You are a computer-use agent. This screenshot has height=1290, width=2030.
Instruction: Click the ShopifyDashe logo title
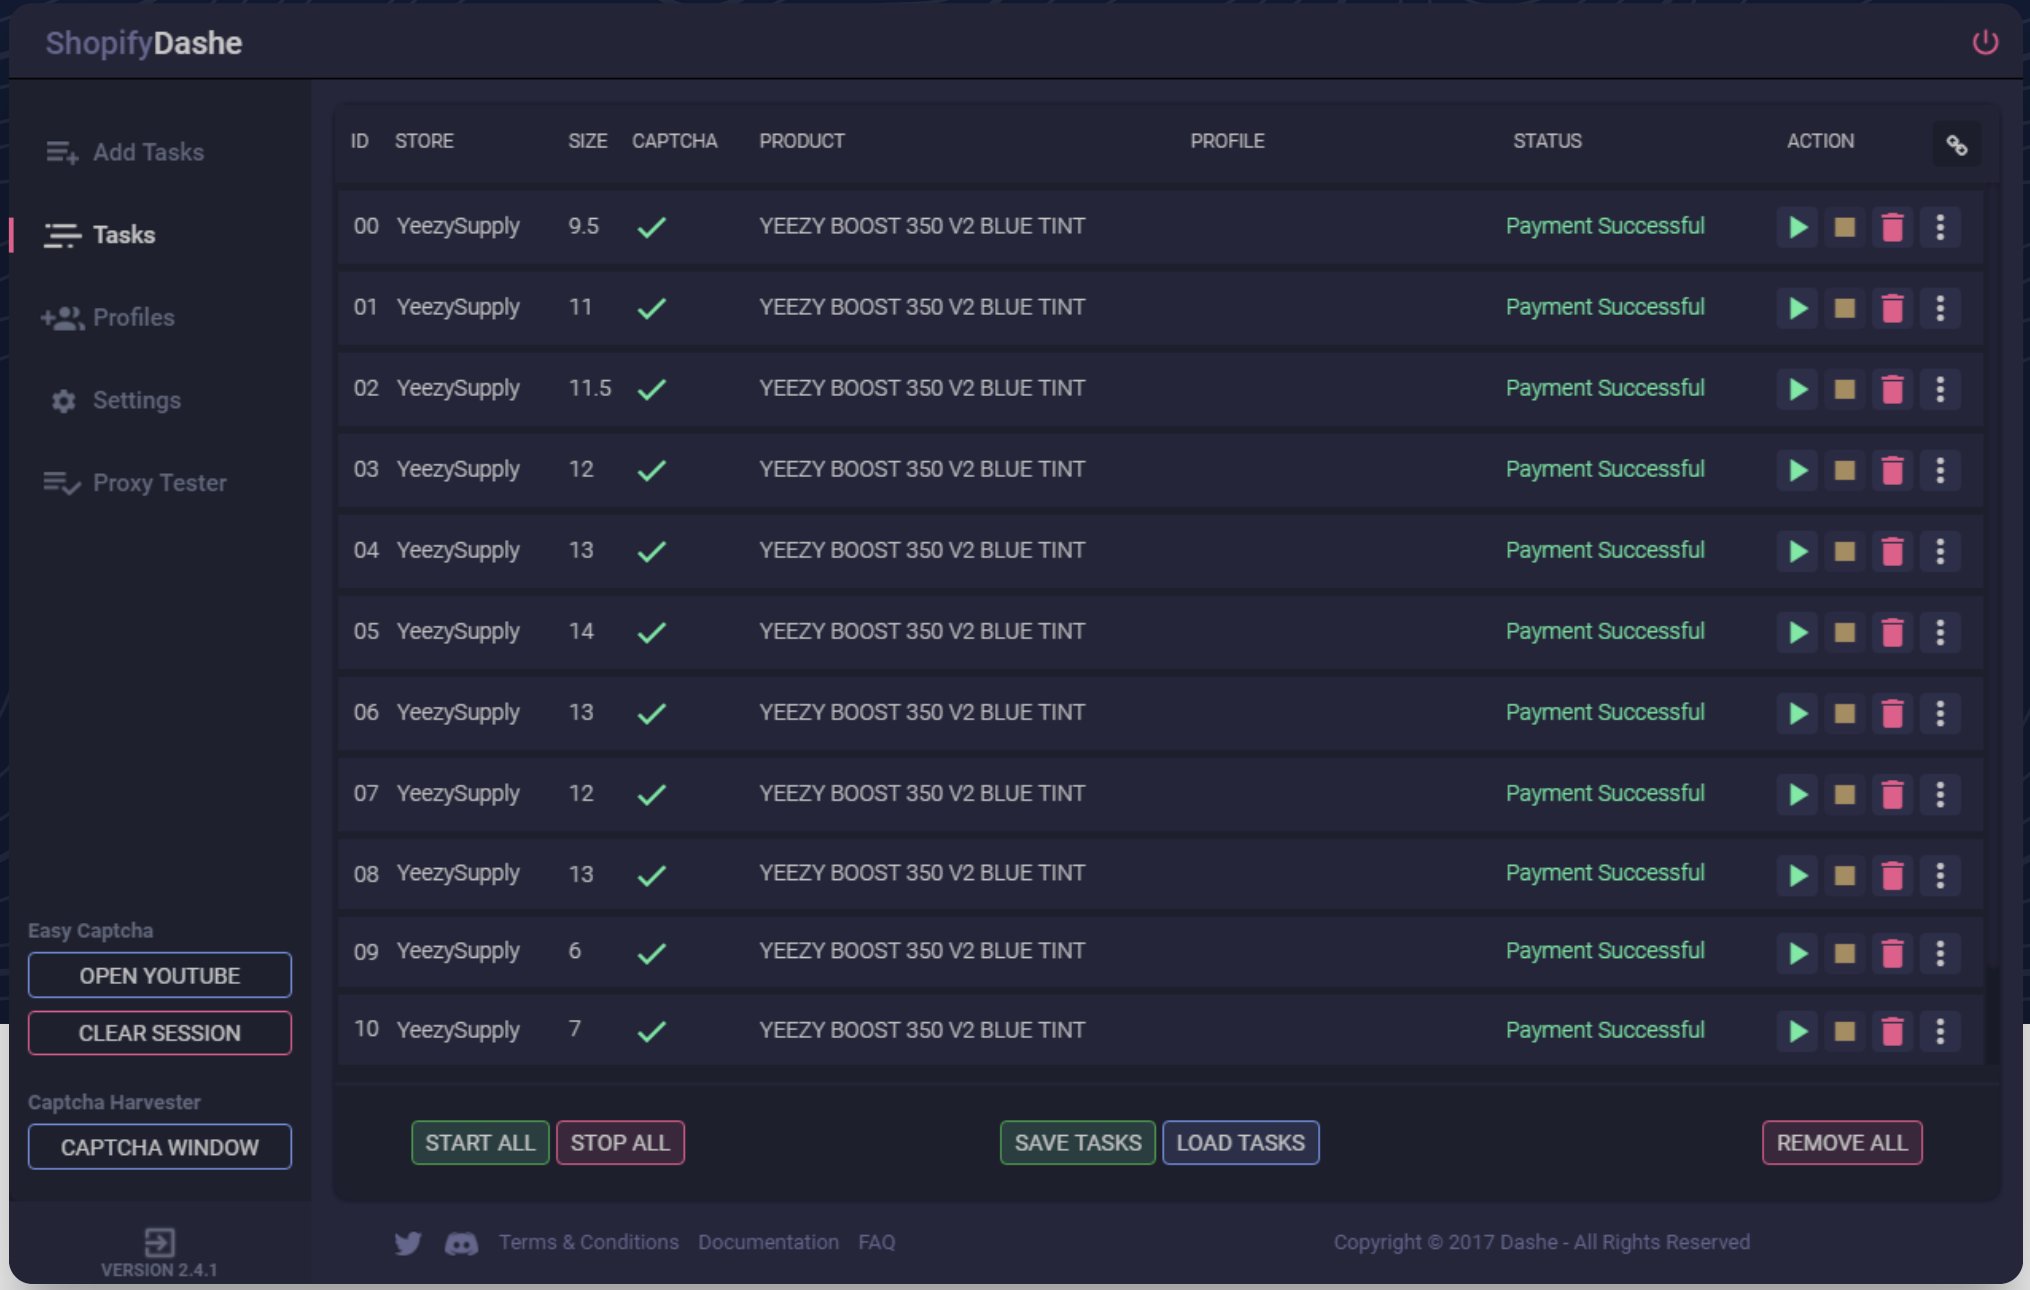pyautogui.click(x=144, y=43)
